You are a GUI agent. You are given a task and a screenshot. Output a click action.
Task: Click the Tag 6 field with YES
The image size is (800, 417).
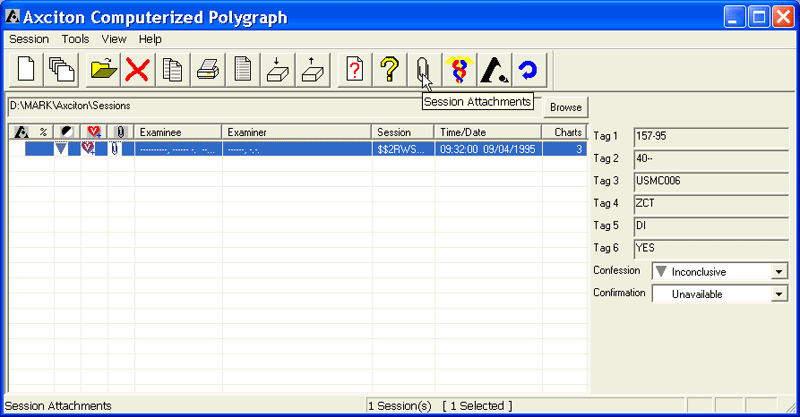click(711, 250)
